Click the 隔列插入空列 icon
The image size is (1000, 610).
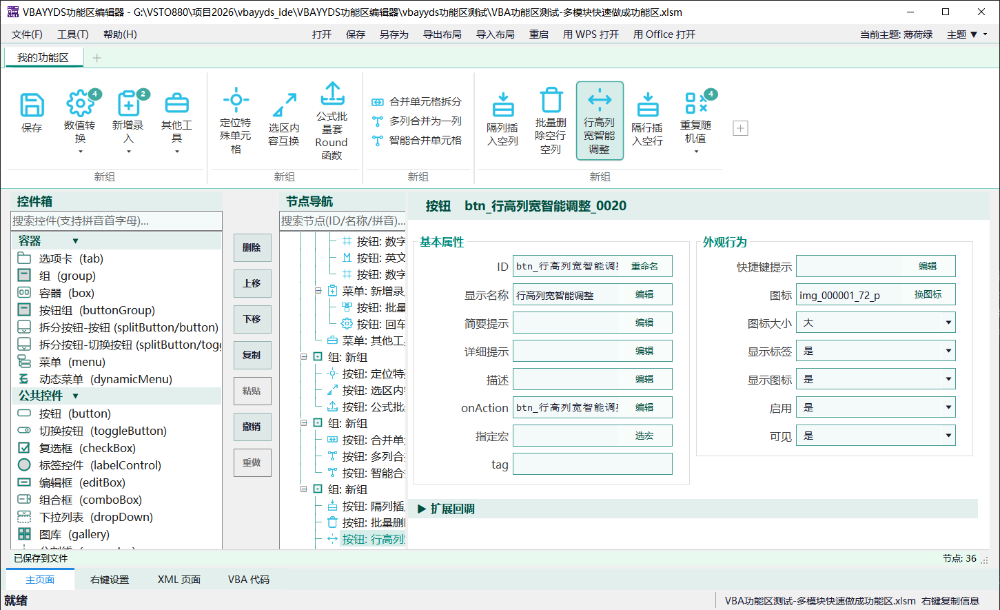pos(503,105)
